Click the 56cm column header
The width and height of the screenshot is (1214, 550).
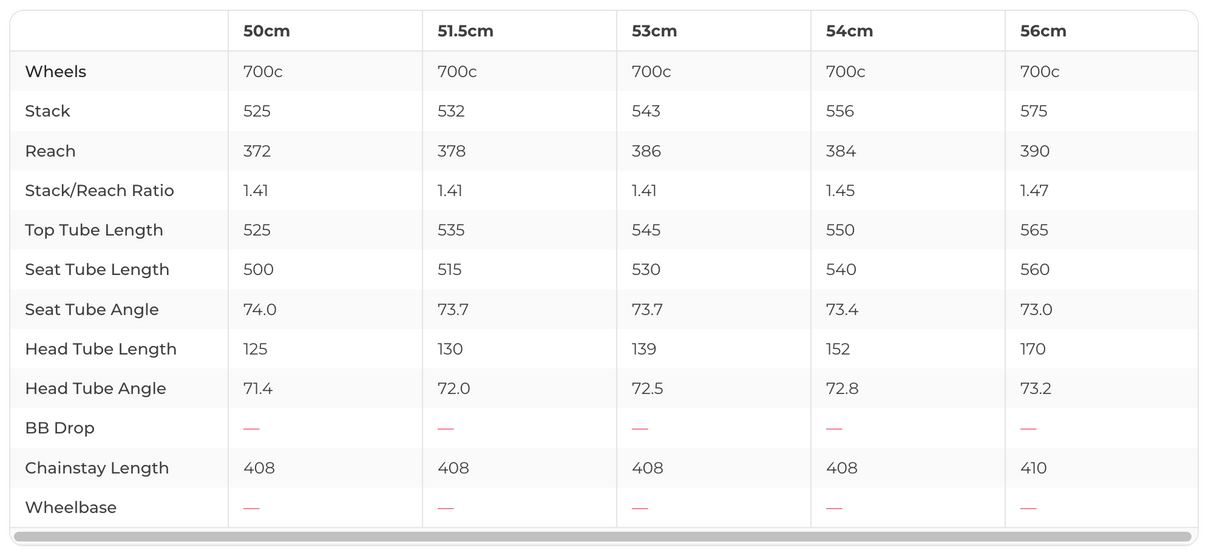pyautogui.click(x=1043, y=31)
